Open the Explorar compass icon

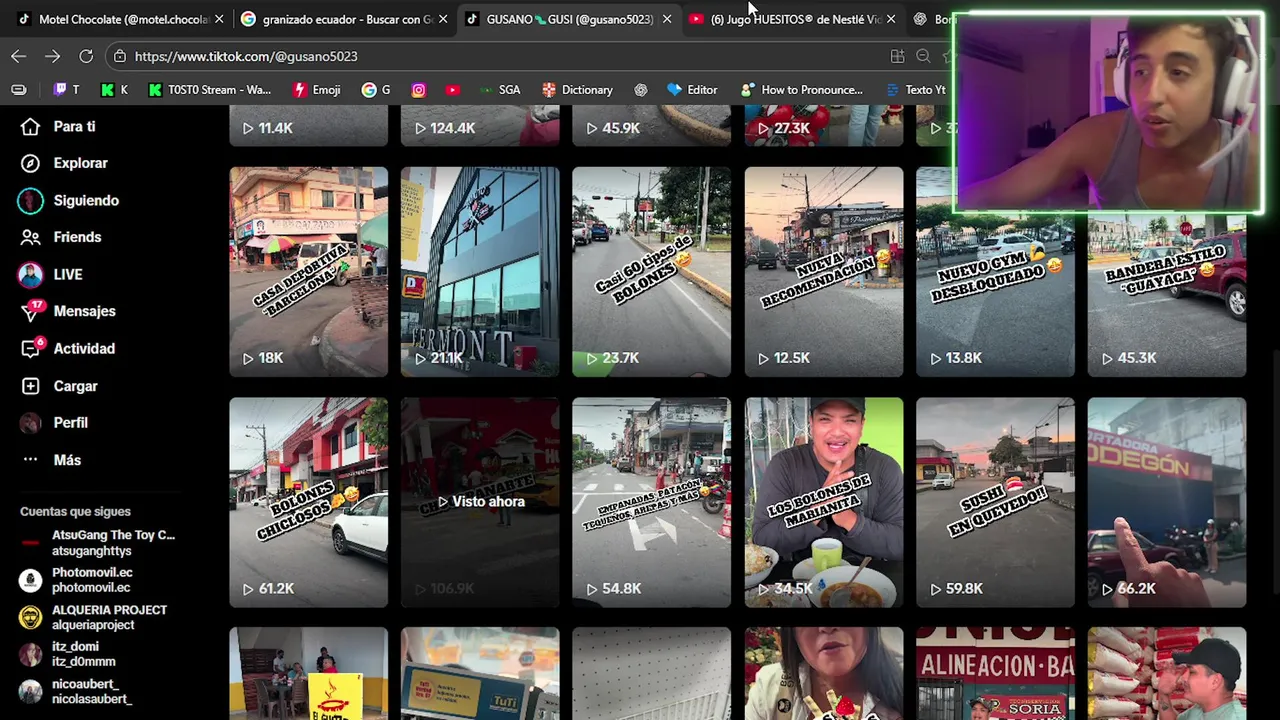pos(31,163)
